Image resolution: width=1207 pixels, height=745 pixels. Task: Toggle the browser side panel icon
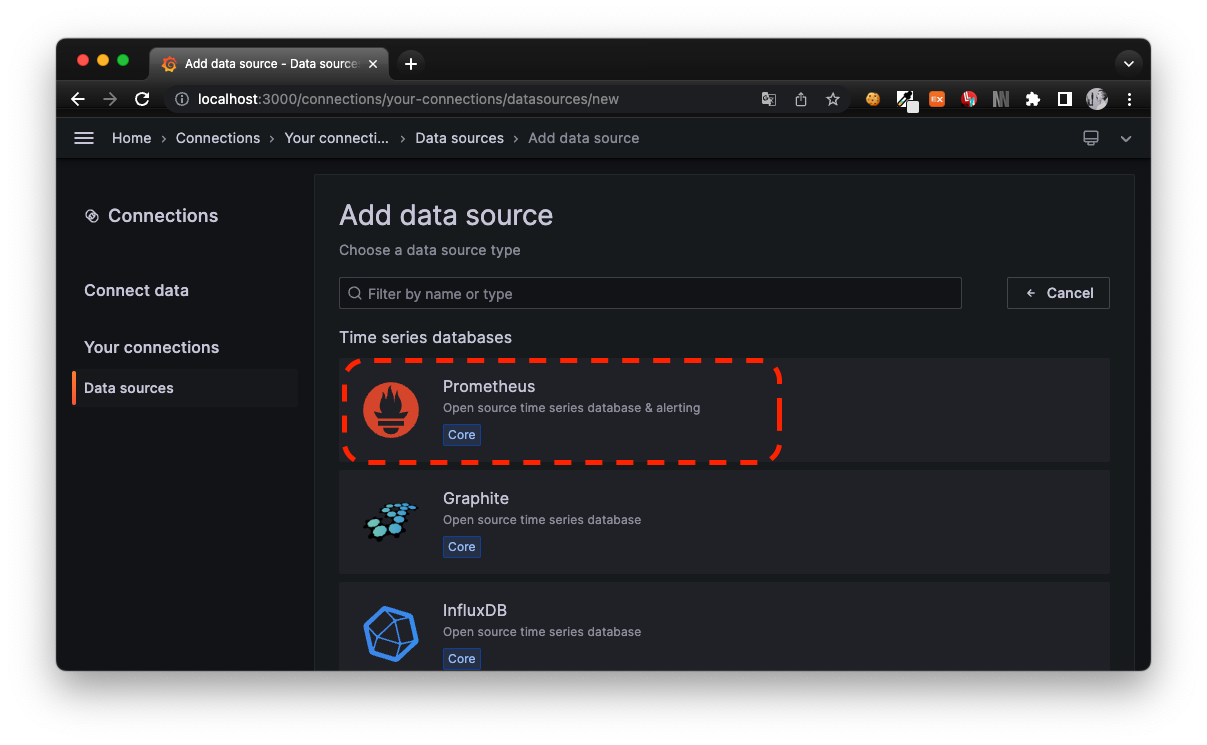tap(1065, 99)
